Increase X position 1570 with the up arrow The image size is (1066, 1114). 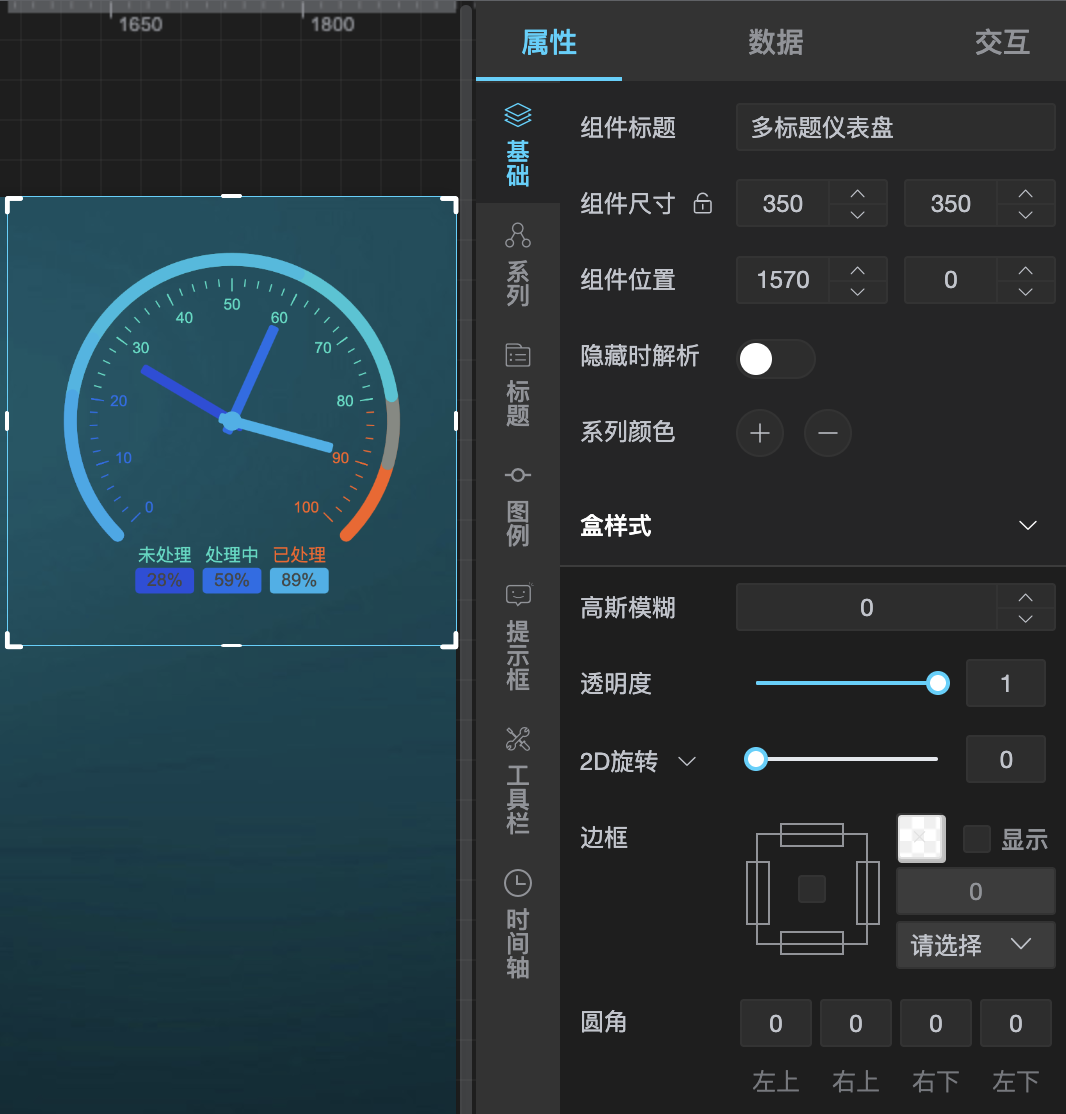coord(858,270)
